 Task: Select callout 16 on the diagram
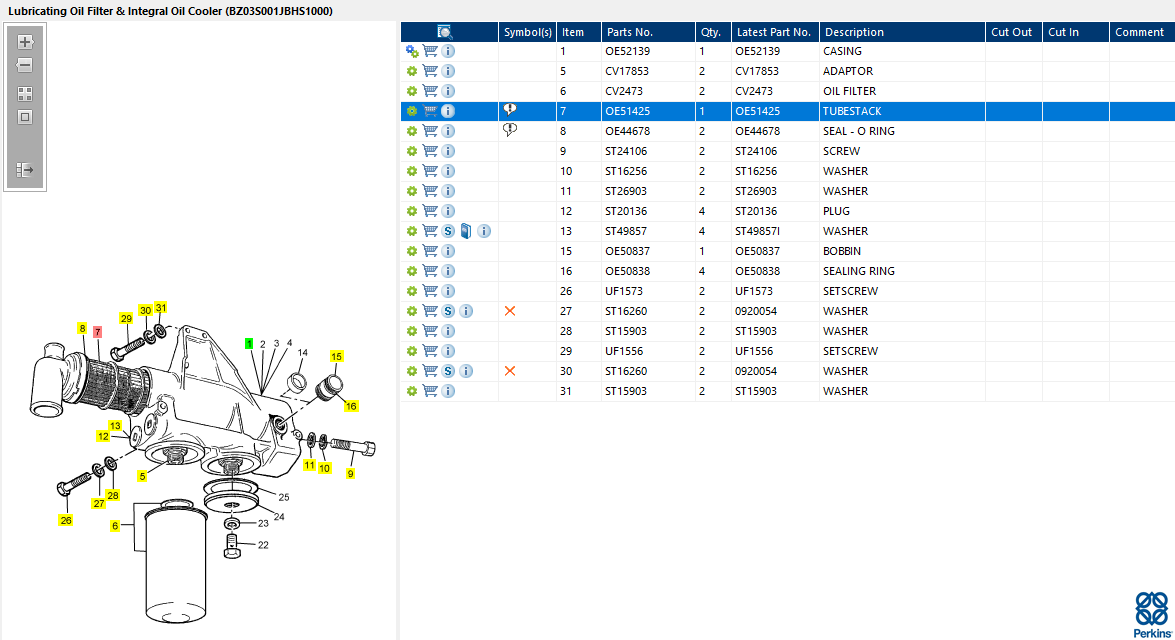coord(351,406)
